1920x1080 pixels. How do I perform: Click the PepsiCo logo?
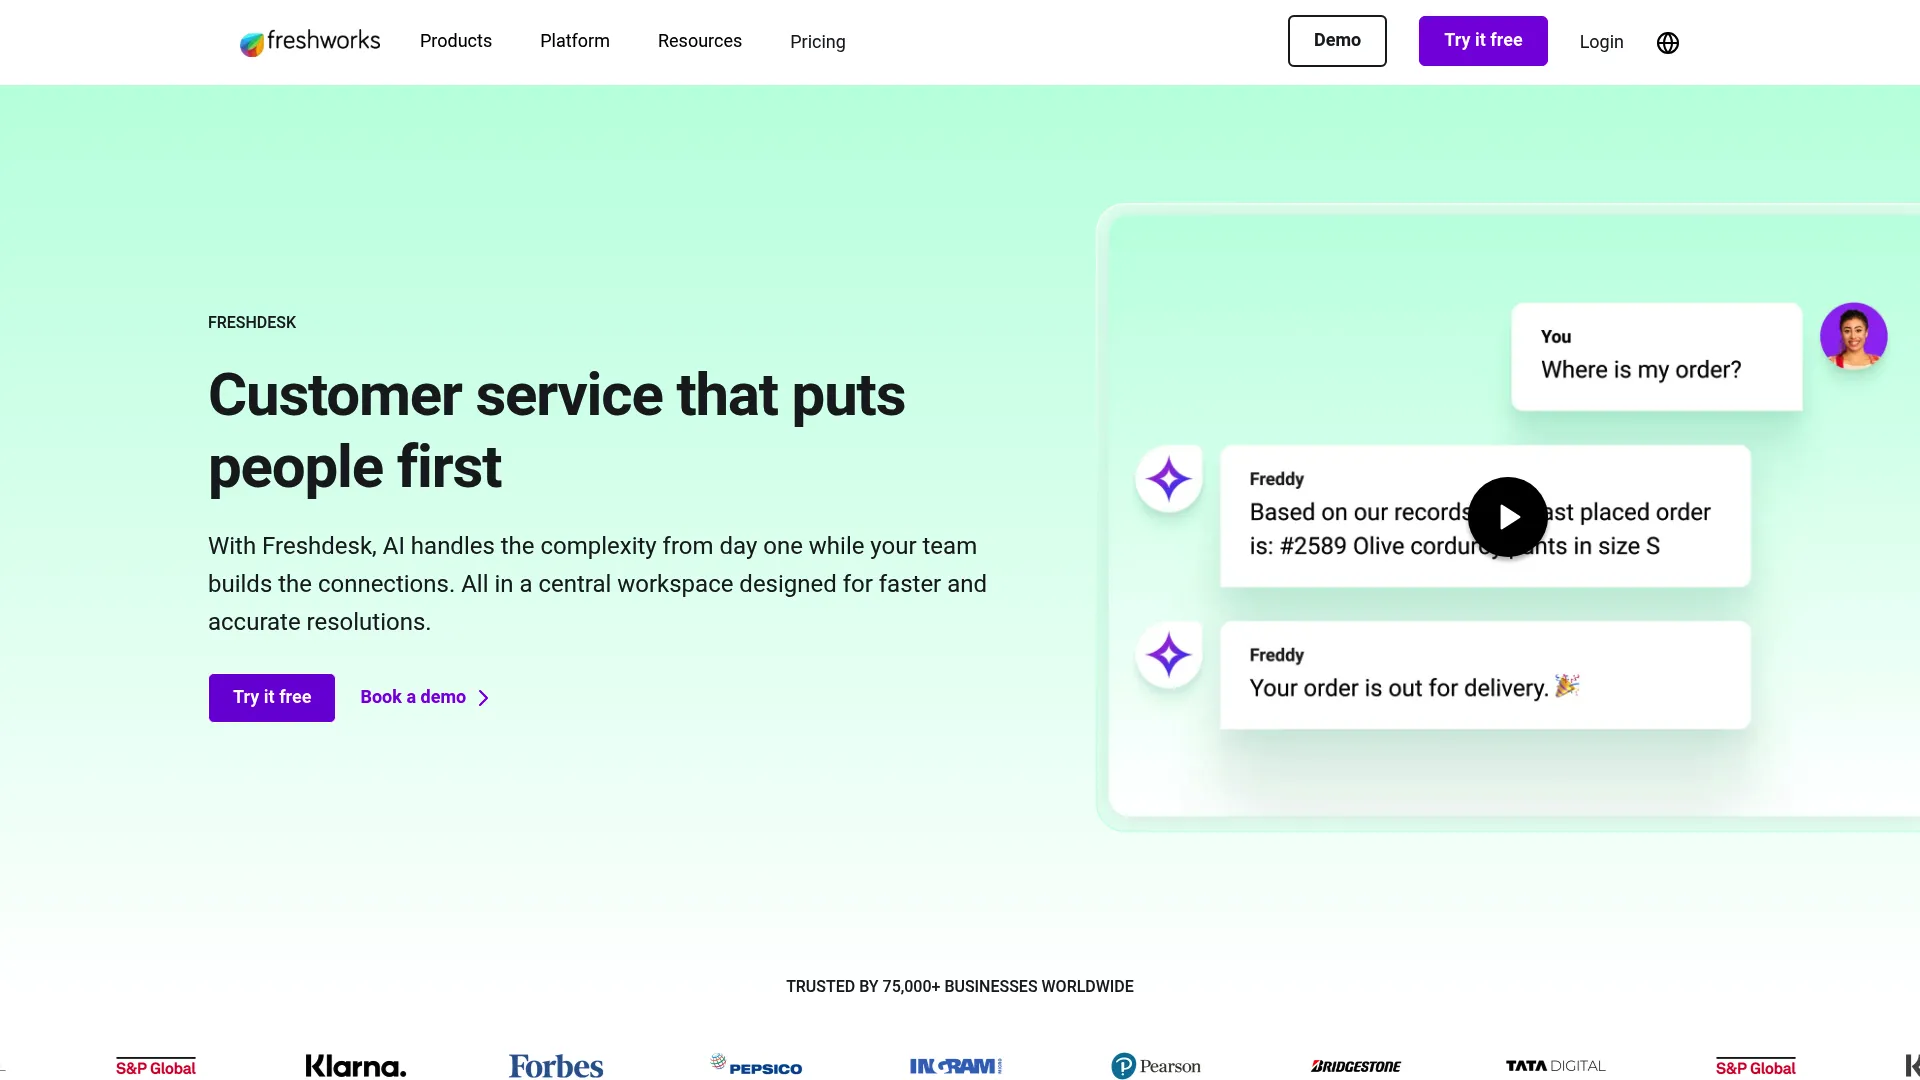[755, 1066]
